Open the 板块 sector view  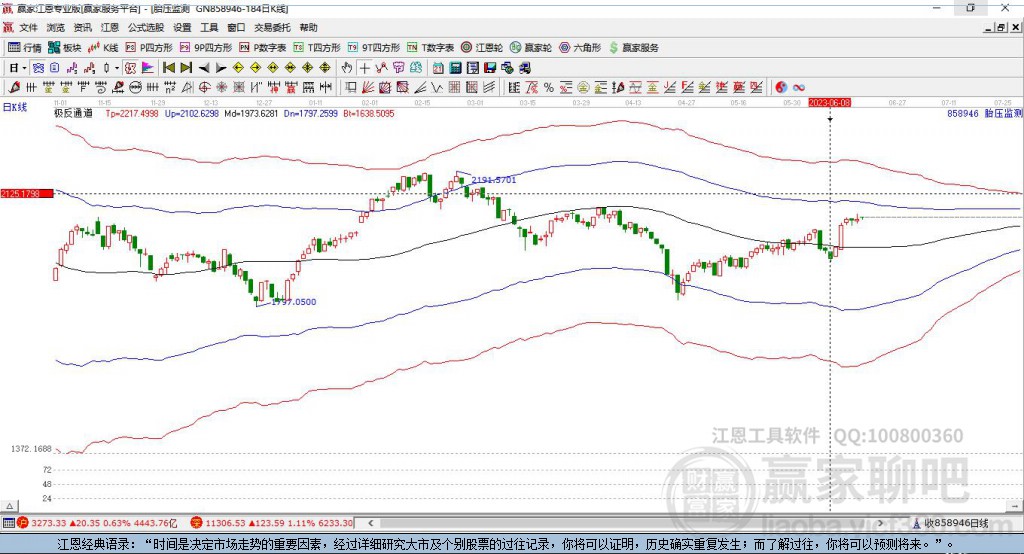(64, 48)
